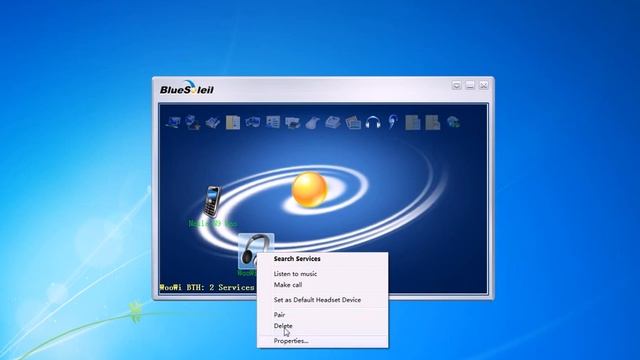The width and height of the screenshot is (640, 360).
Task: Click the File Transfer folder service icon
Action: click(x=233, y=122)
